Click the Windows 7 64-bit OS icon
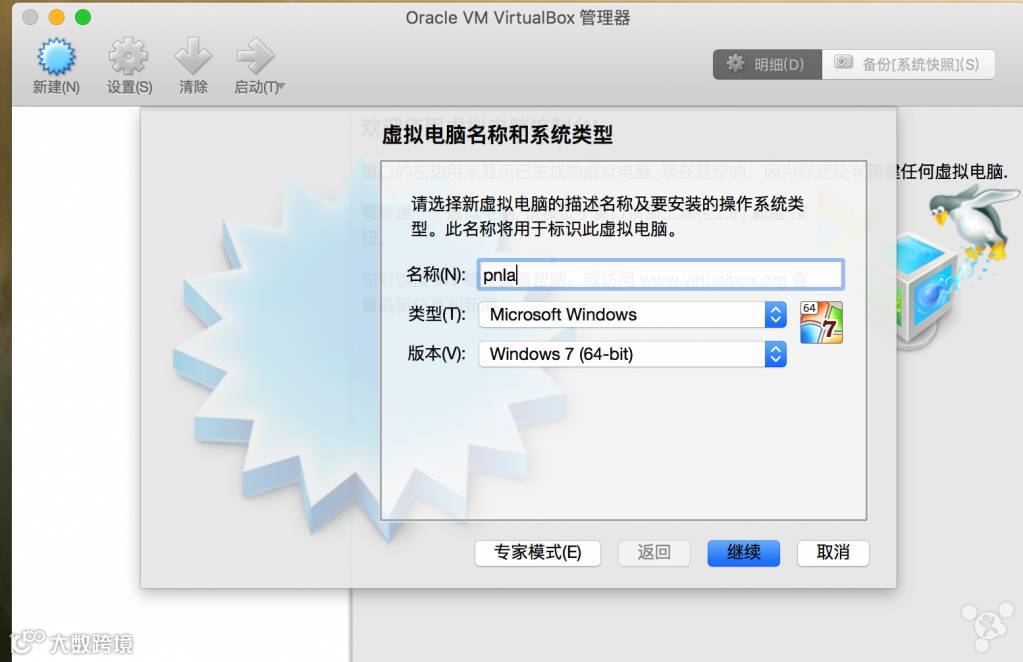Viewport: 1023px width, 662px height. coord(821,322)
